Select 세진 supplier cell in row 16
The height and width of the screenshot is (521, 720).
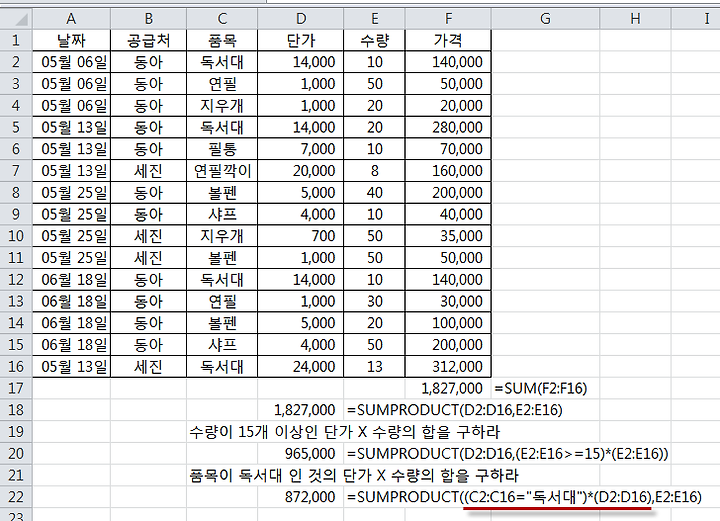[148, 367]
